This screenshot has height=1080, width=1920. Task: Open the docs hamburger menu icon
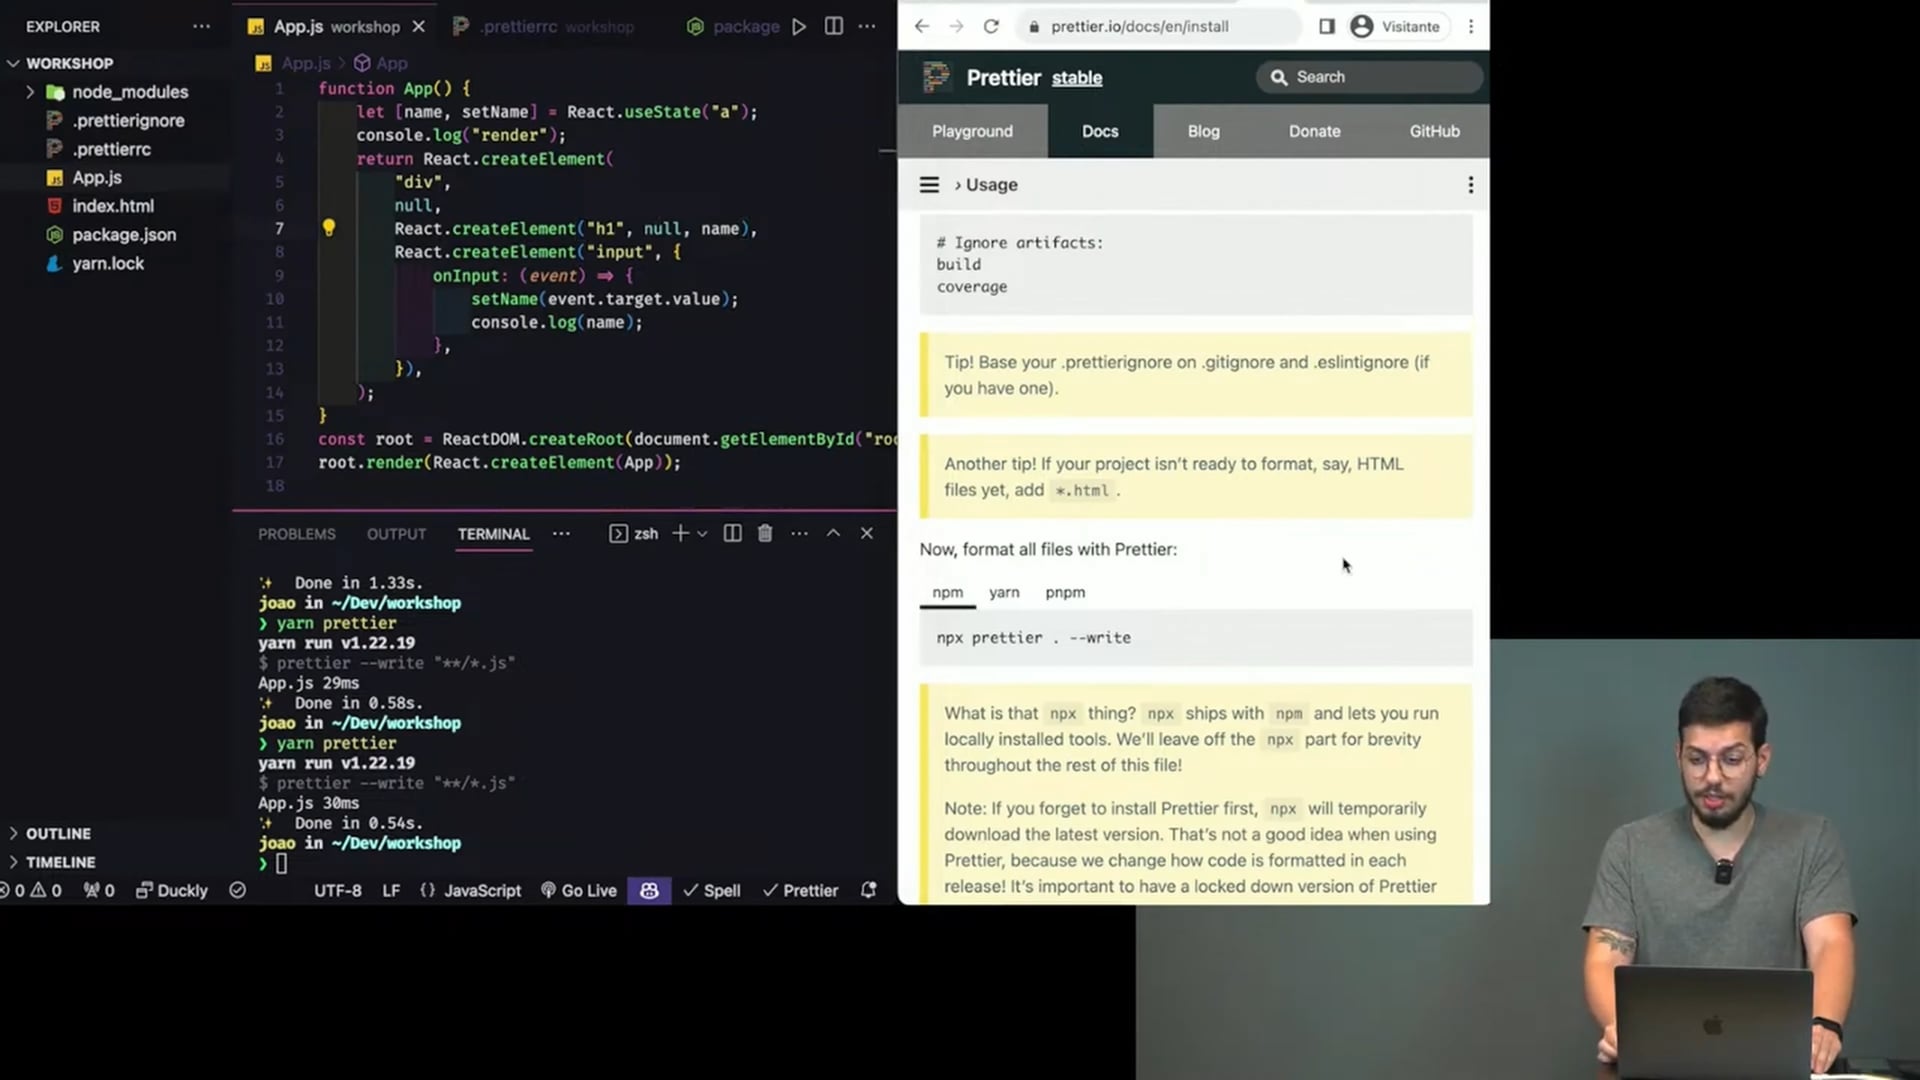pos(929,185)
